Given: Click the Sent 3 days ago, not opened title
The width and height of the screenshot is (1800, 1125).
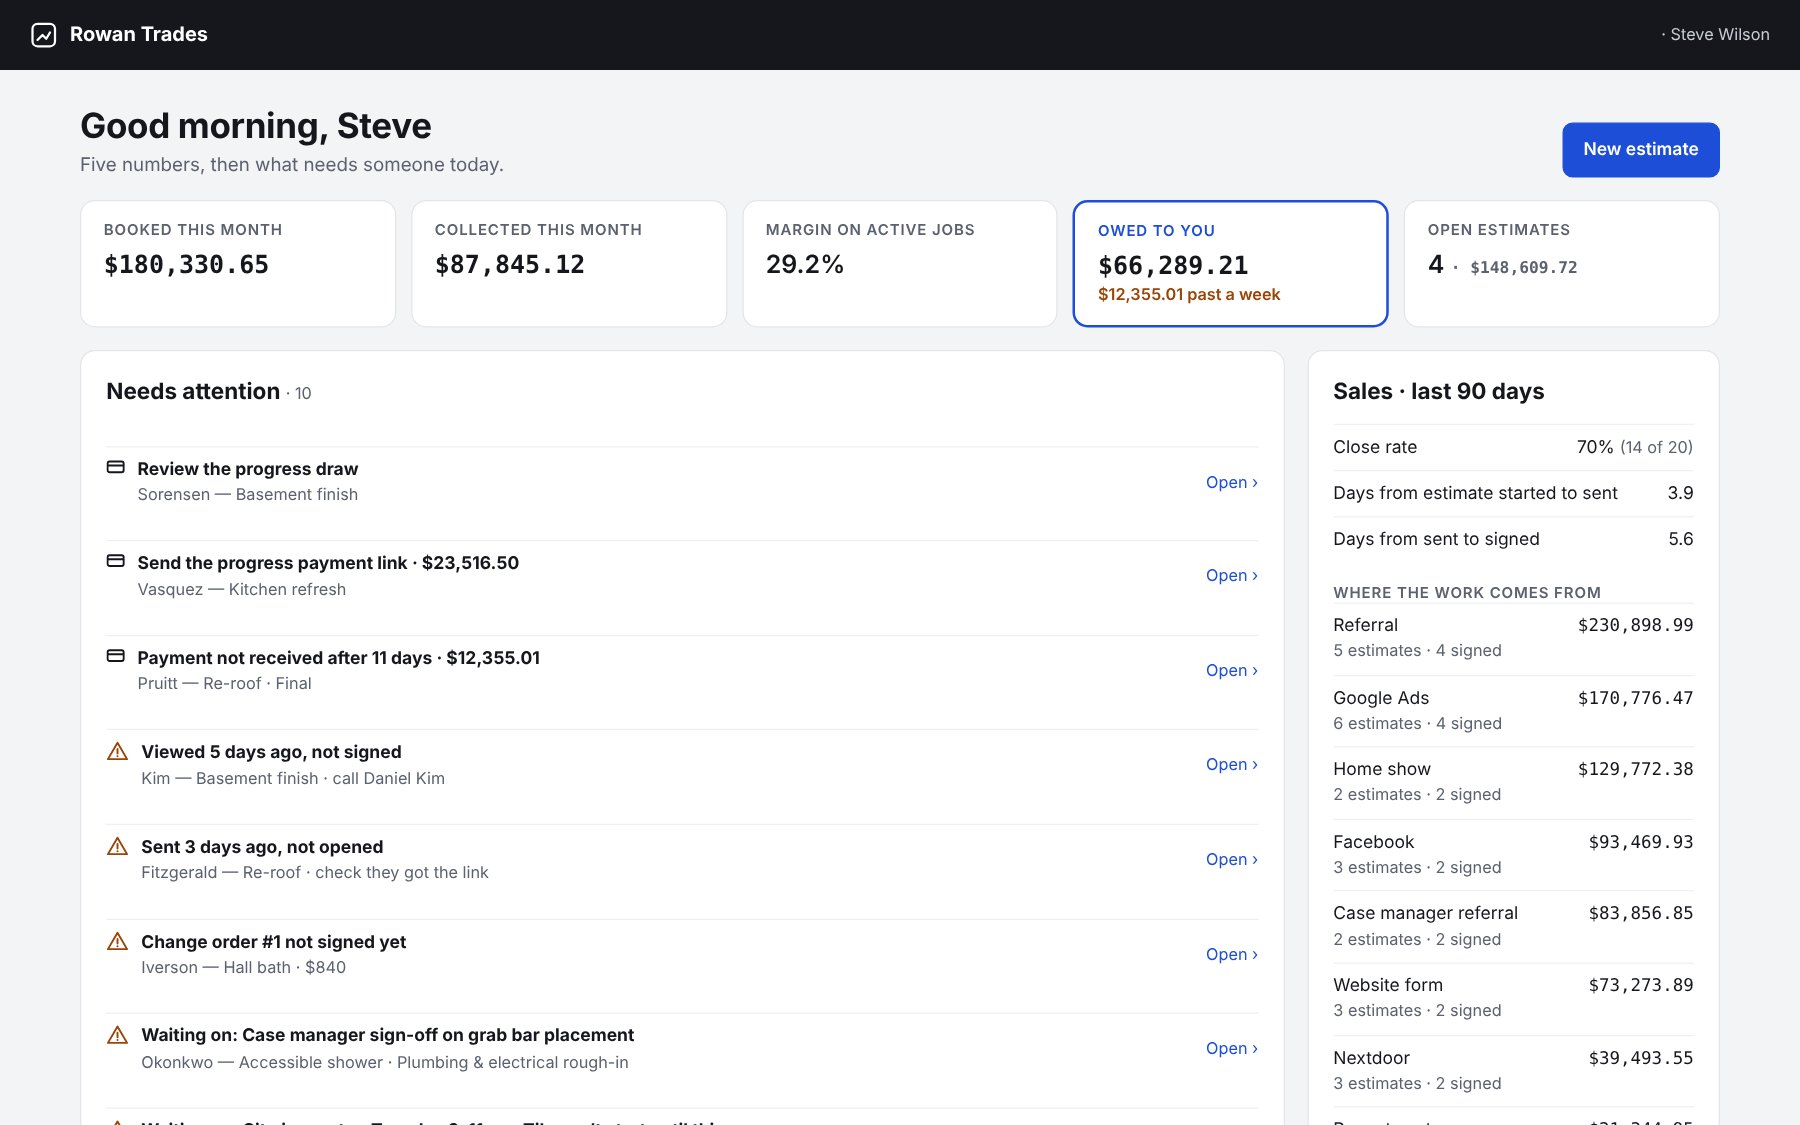Looking at the screenshot, I should [x=262, y=847].
